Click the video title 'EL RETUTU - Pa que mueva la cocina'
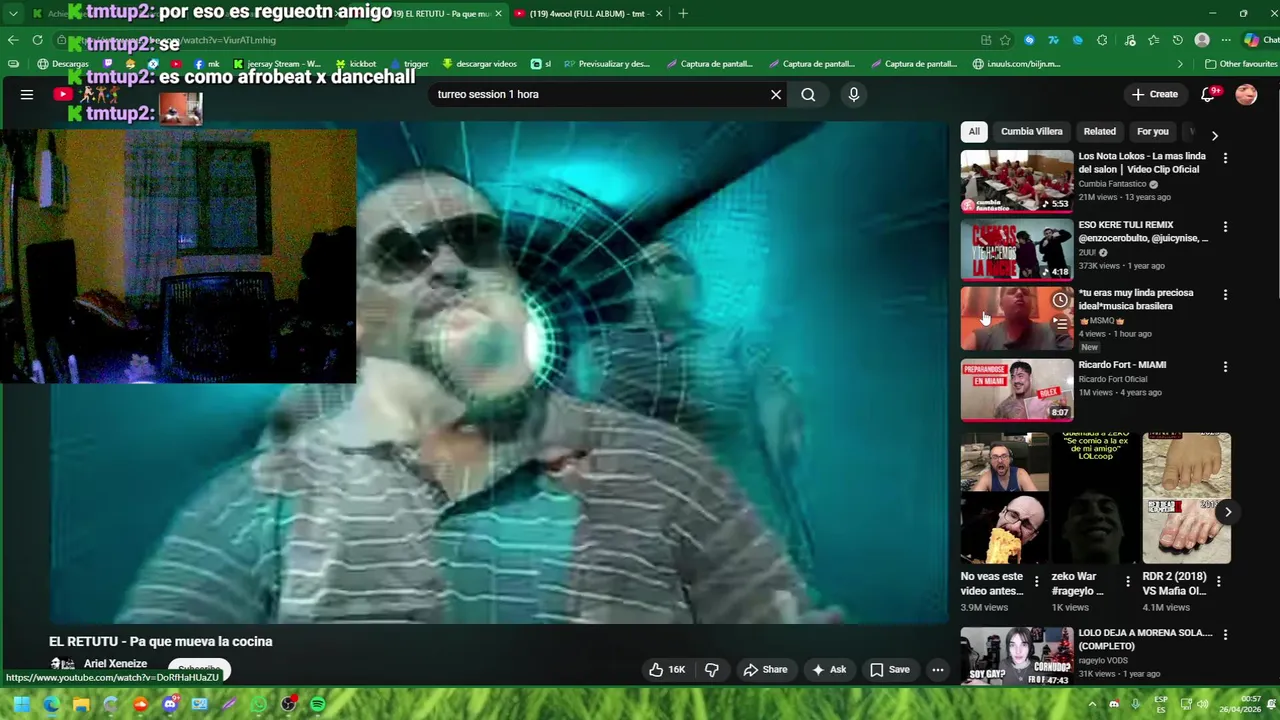The image size is (1280, 720). [x=160, y=641]
